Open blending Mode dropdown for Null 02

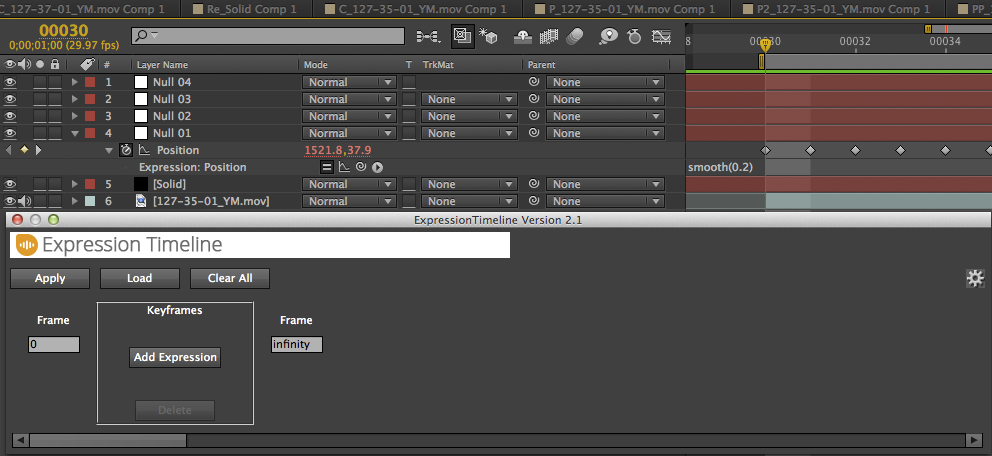pyautogui.click(x=349, y=116)
